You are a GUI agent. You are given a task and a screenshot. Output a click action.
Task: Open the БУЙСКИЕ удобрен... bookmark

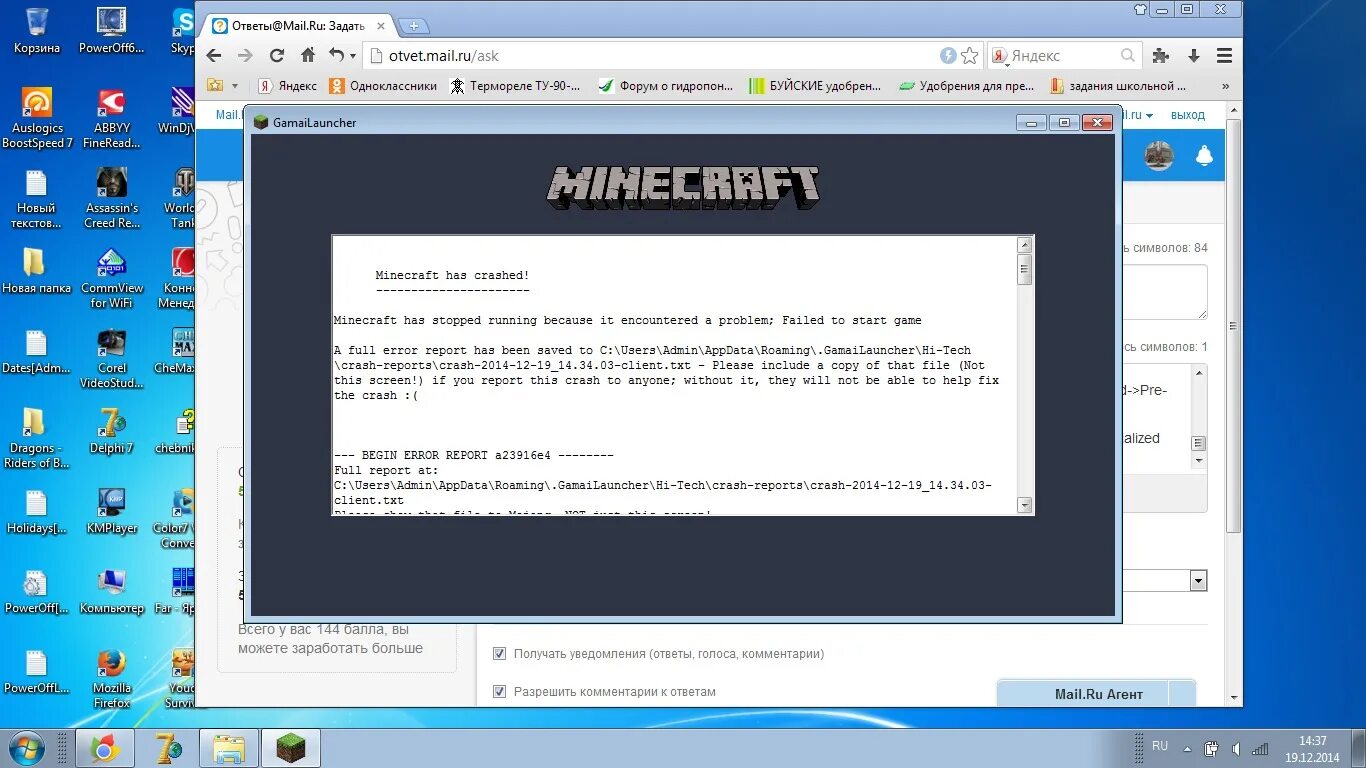(815, 86)
